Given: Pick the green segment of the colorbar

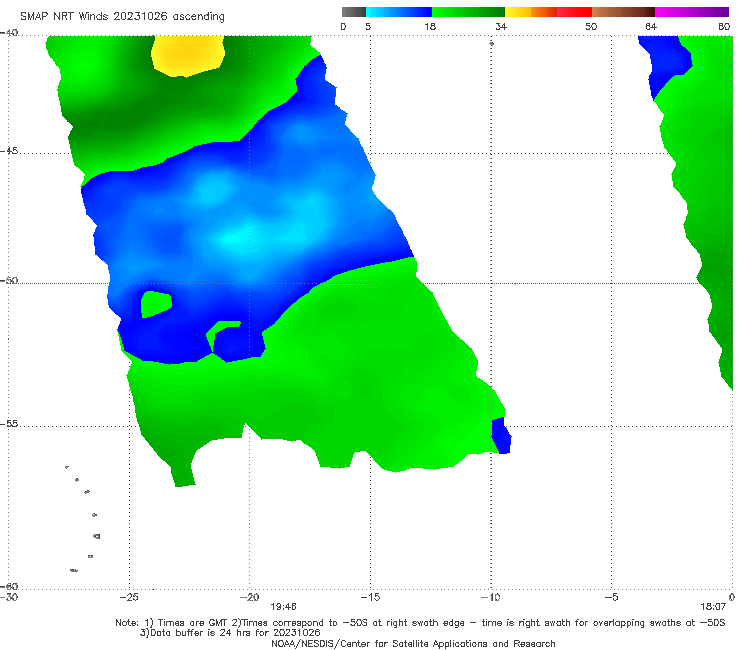Looking at the screenshot, I should click(x=468, y=12).
